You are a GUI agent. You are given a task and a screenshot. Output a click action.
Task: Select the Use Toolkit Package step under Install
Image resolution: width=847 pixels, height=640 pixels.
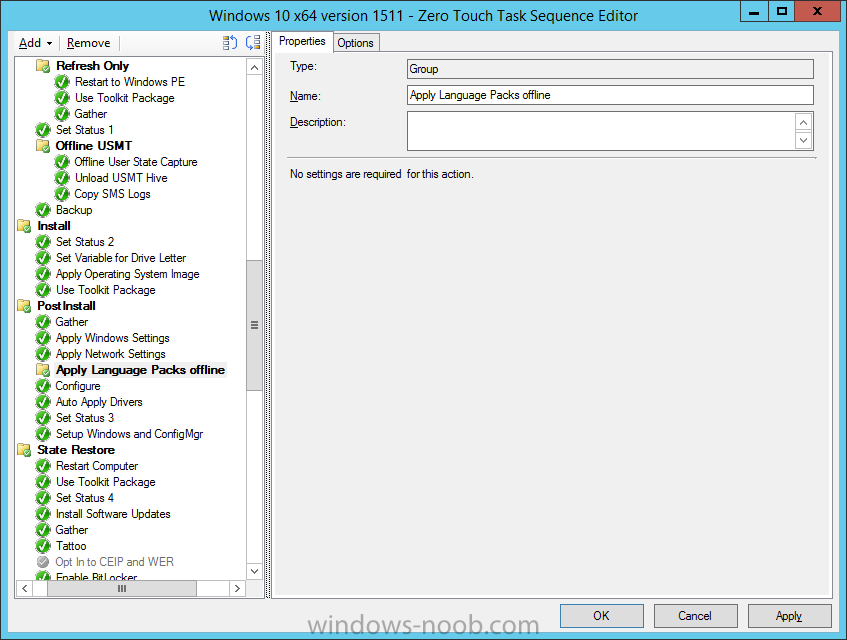pos(106,290)
